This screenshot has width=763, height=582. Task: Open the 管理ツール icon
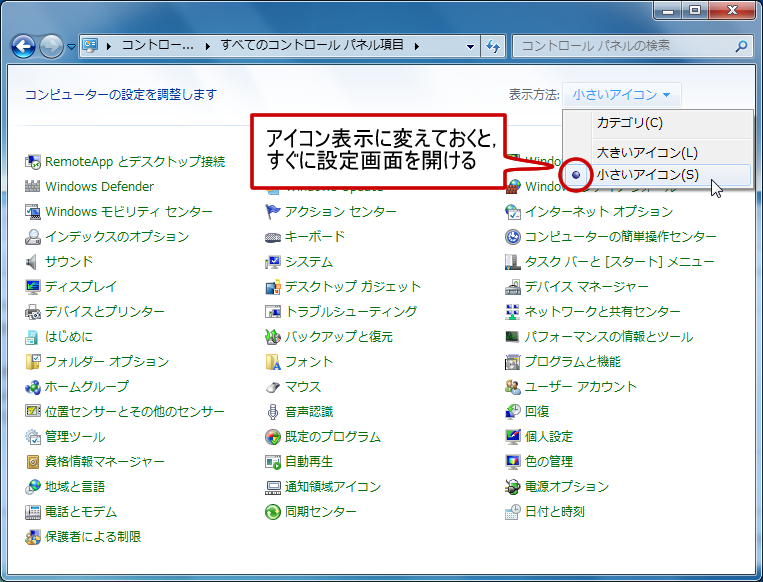click(x=33, y=436)
